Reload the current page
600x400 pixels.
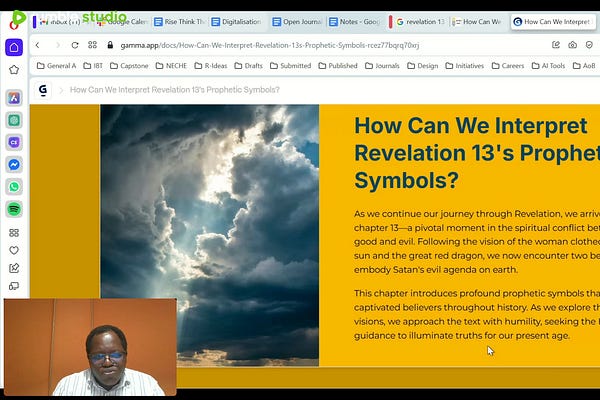[75, 45]
